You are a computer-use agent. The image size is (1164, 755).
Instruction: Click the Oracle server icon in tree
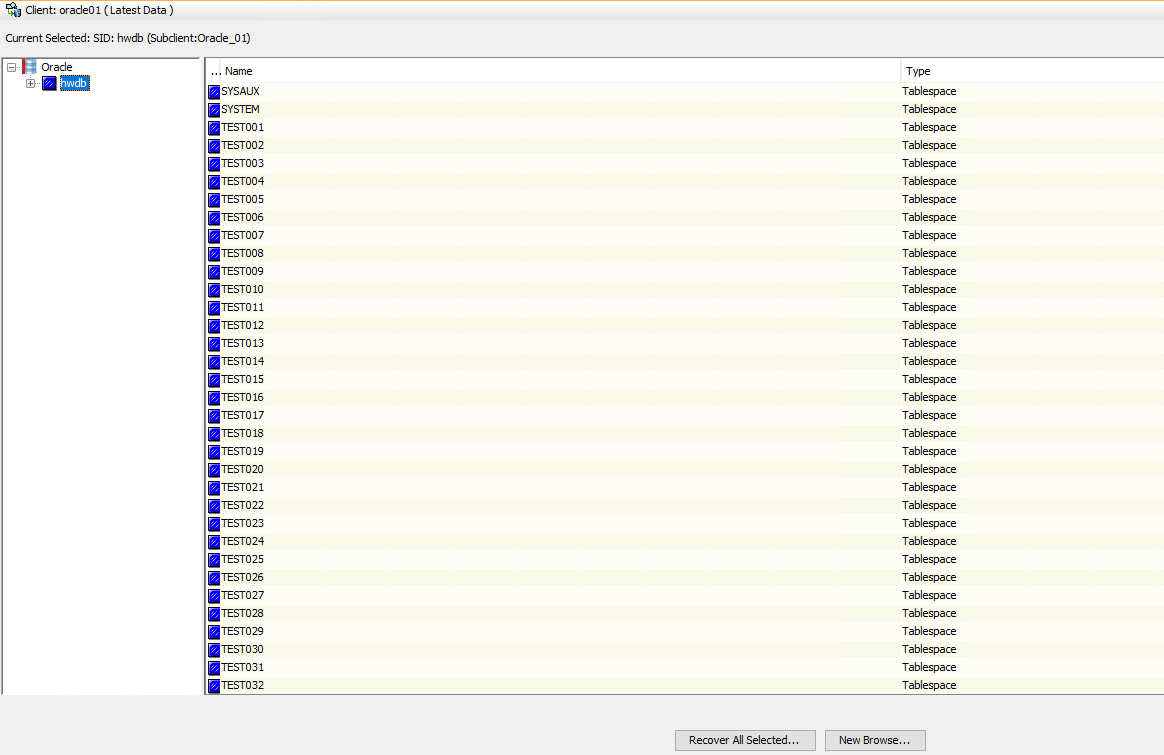[x=29, y=67]
